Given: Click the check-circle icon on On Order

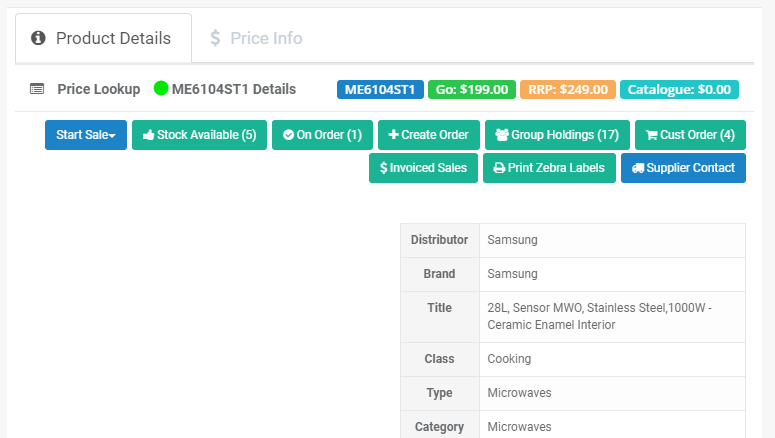Looking at the screenshot, I should [x=288, y=135].
